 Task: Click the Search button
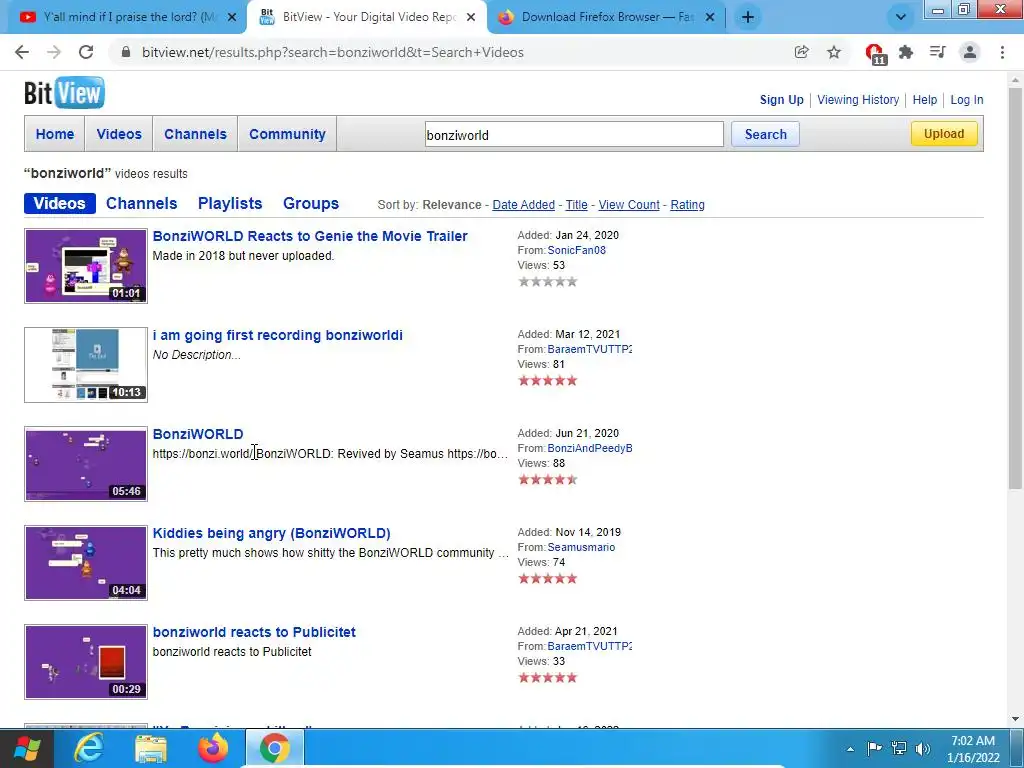[x=765, y=135]
